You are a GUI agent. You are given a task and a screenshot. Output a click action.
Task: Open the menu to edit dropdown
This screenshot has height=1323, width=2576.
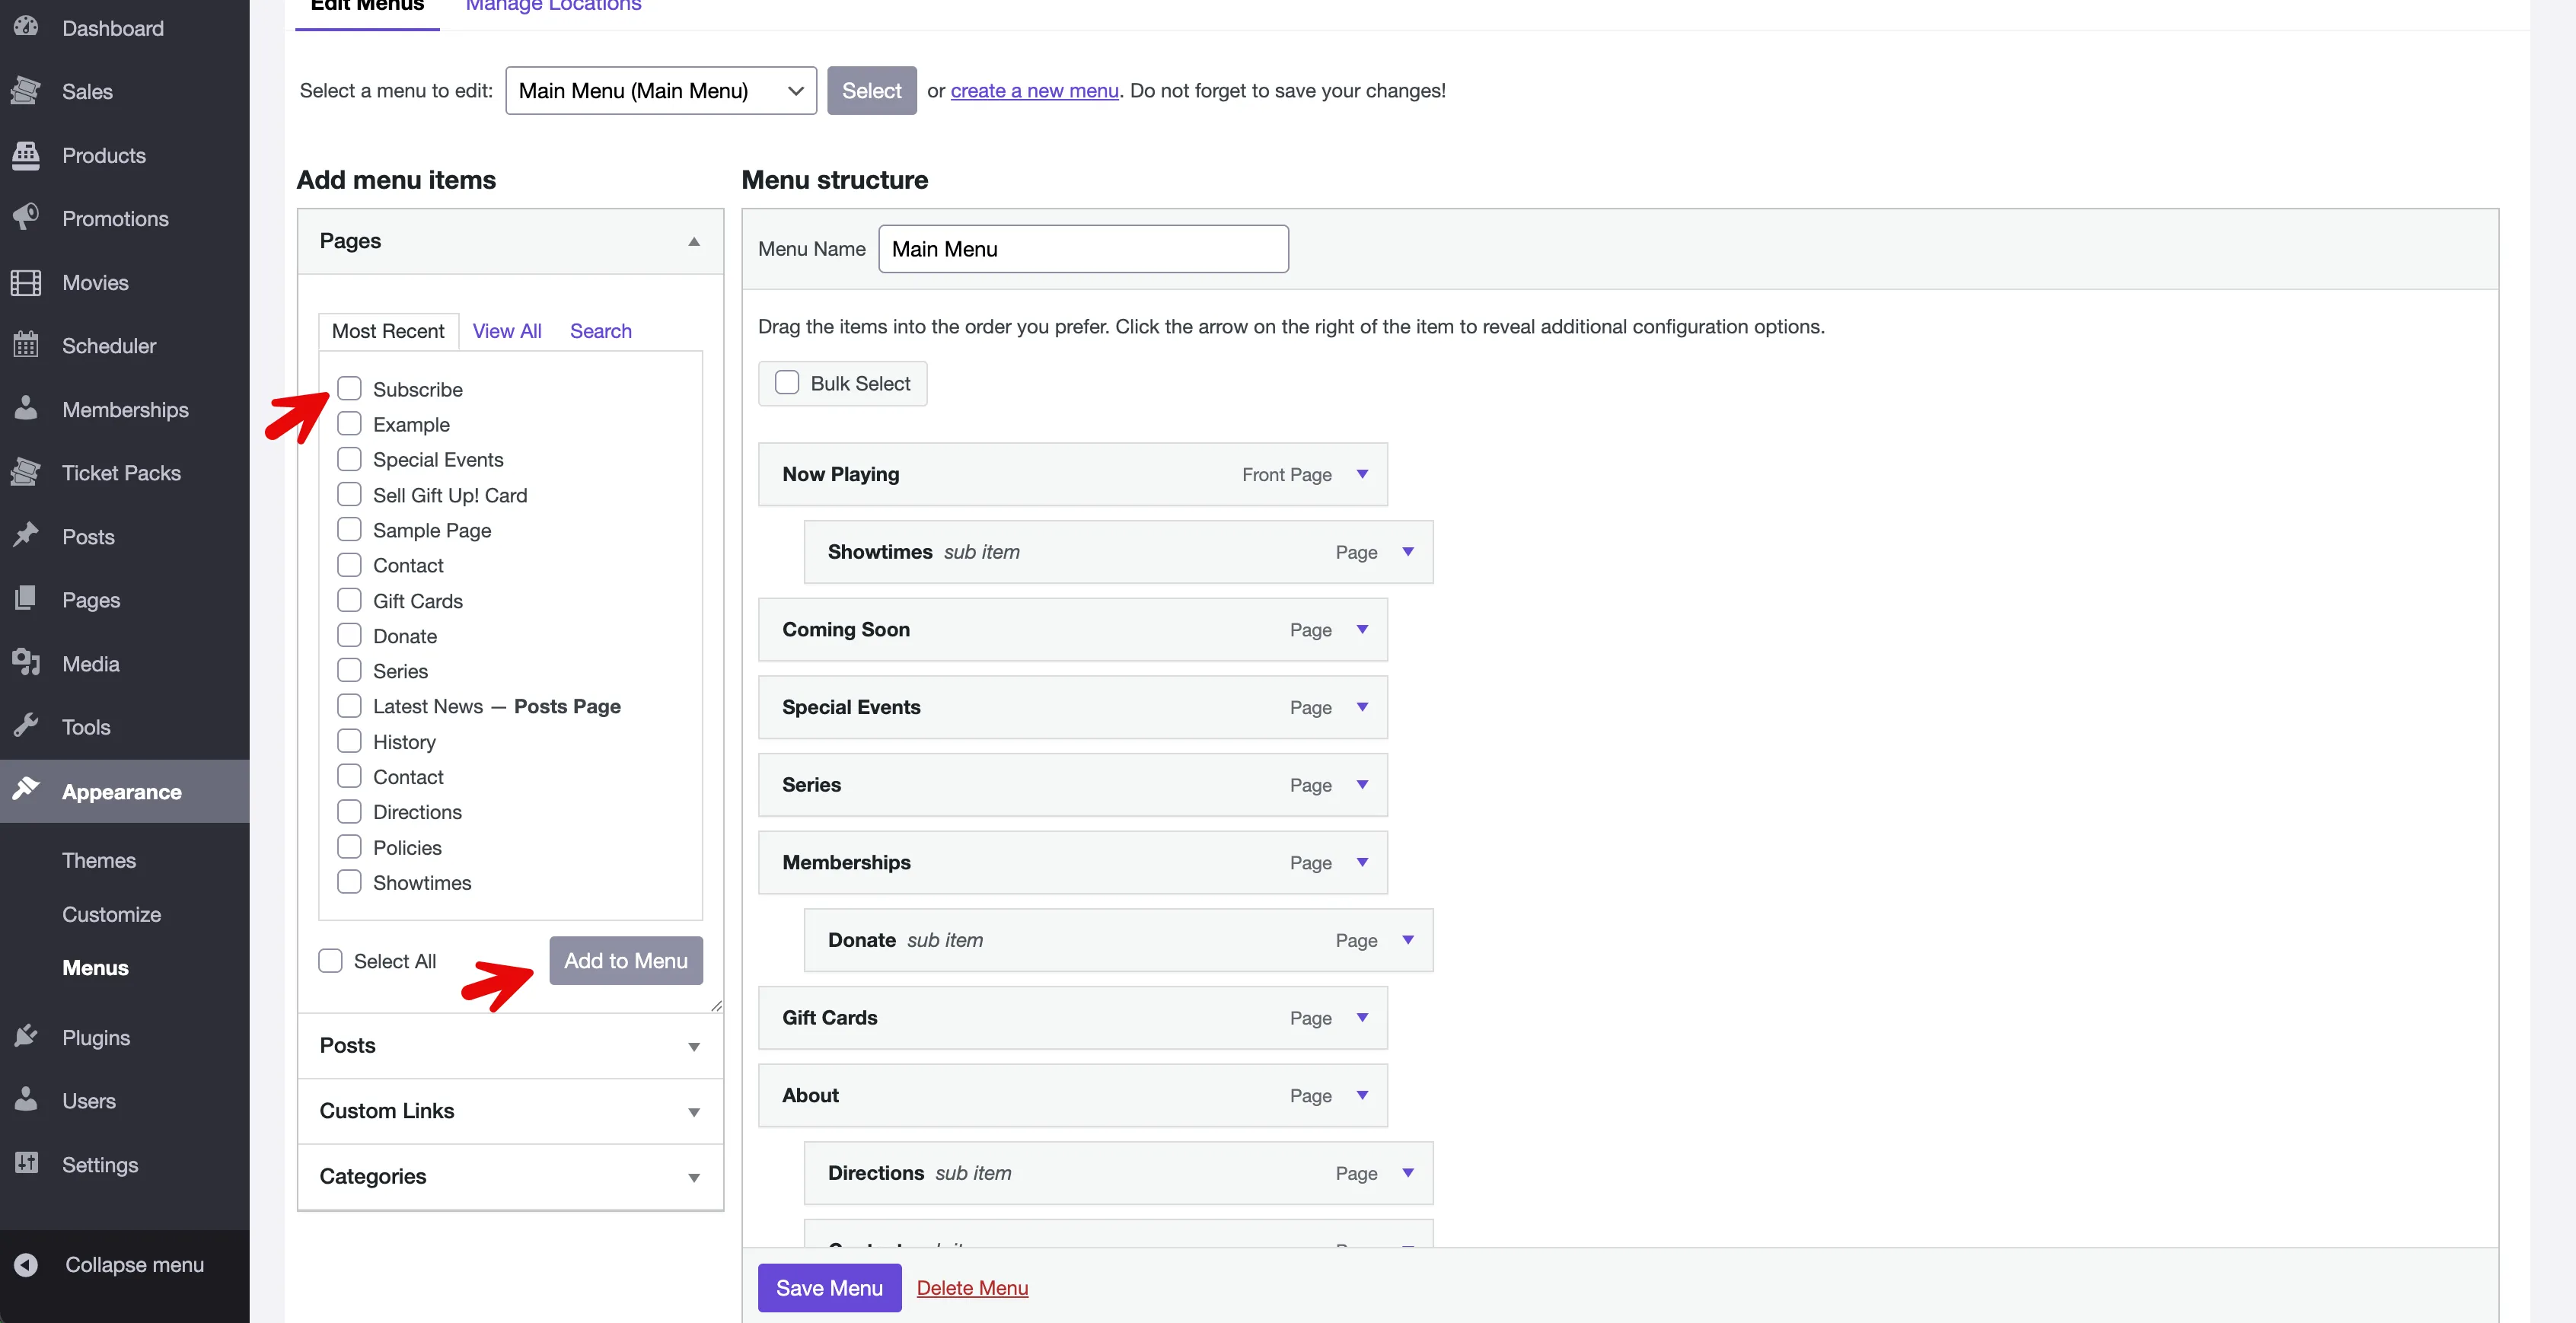coord(661,90)
